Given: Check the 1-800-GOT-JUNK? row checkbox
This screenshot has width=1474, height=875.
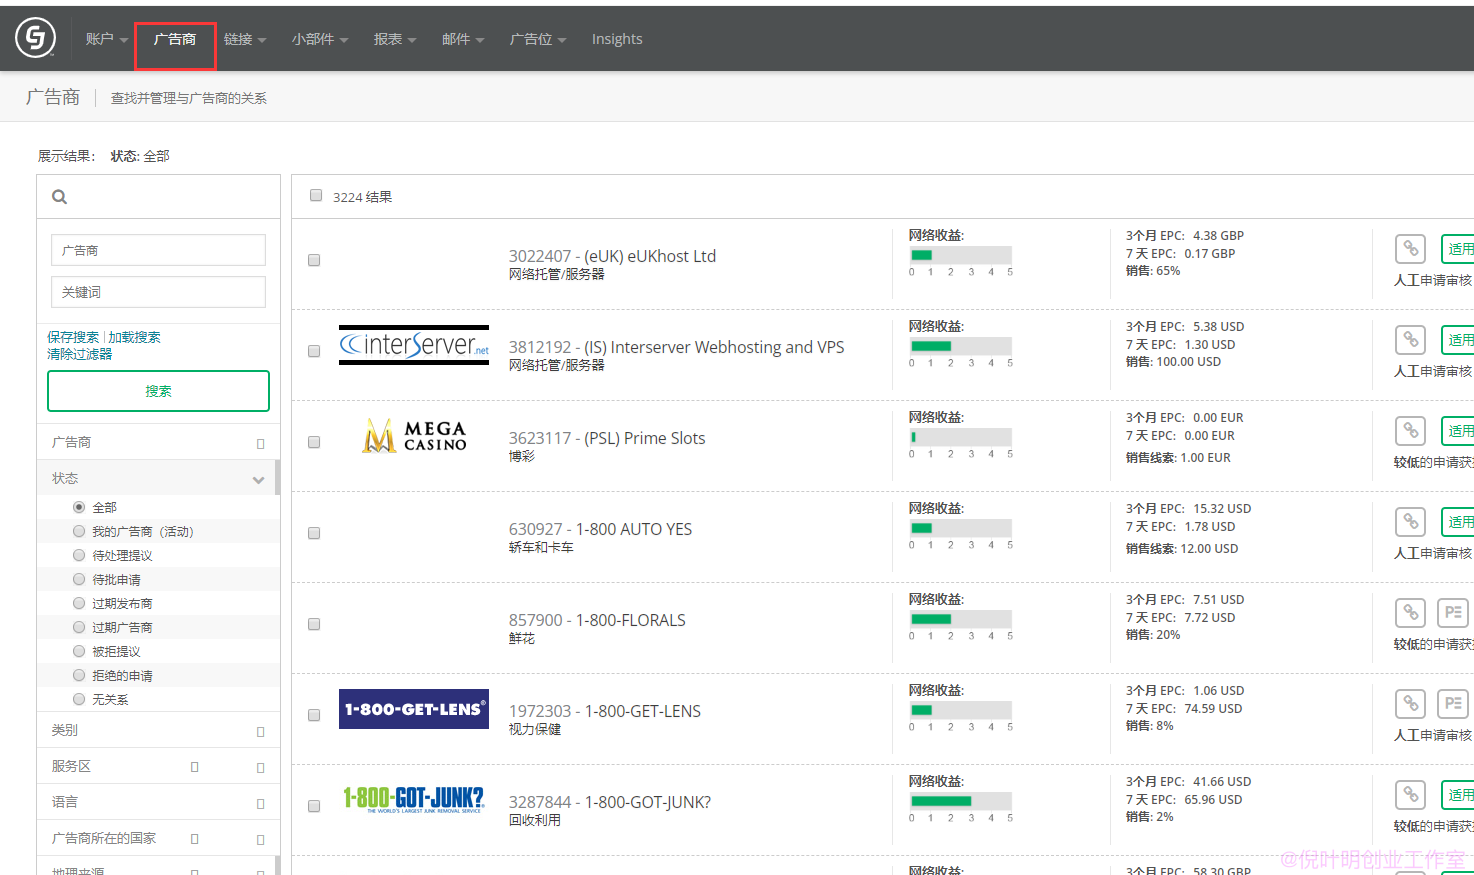Looking at the screenshot, I should pos(314,806).
